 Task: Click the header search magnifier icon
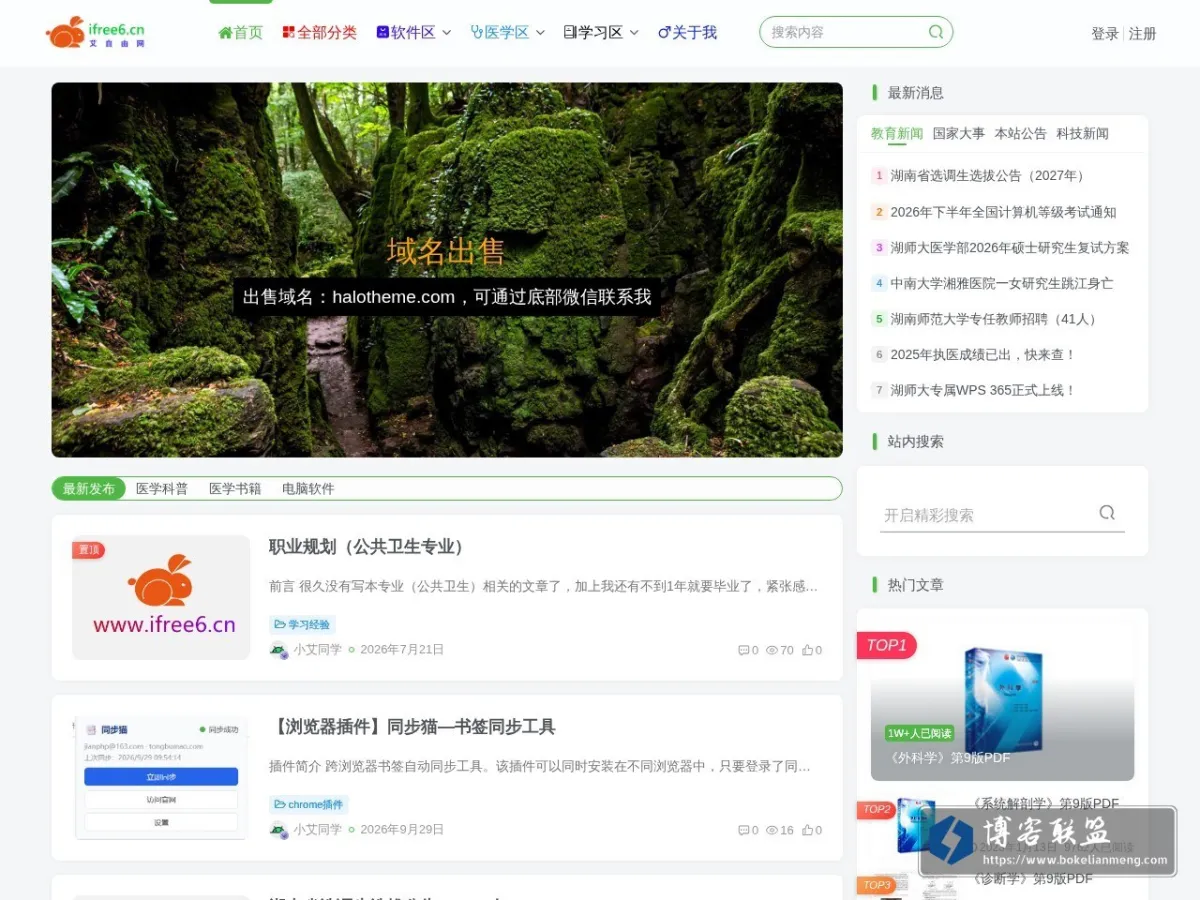(936, 32)
